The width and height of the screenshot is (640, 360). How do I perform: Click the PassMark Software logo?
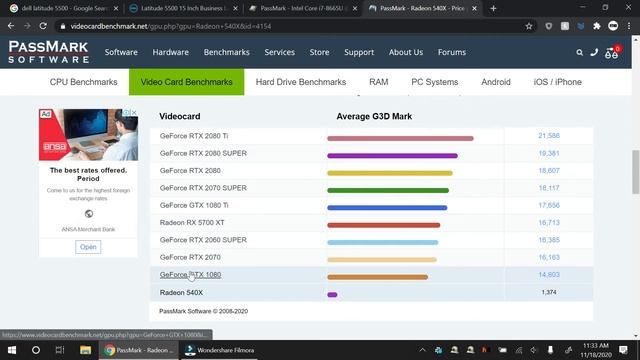[x=49, y=52]
